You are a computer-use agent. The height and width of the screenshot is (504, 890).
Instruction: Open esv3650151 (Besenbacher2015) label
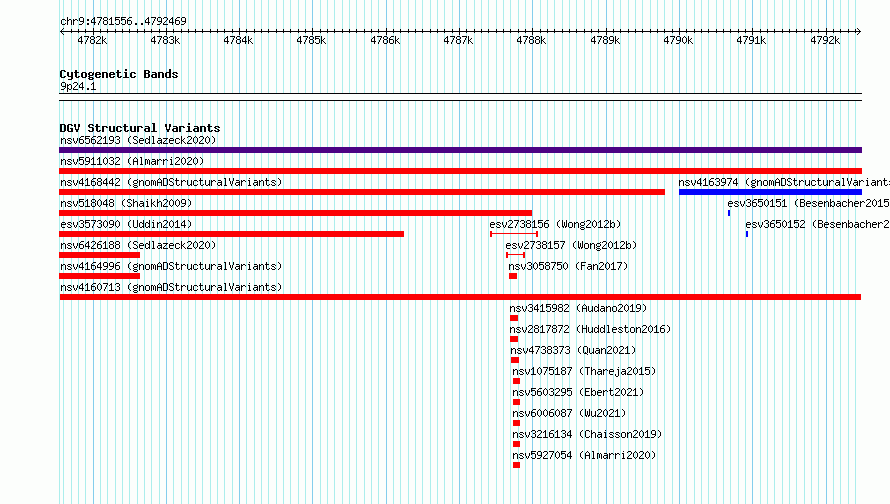(x=808, y=203)
